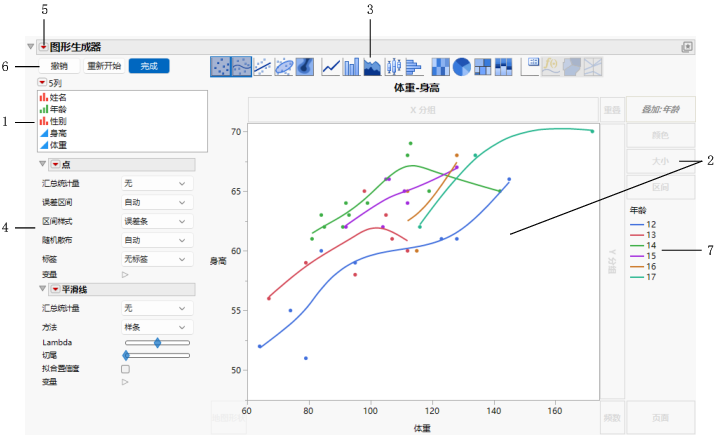Click legend entry 17 for 年龄

tap(643, 277)
